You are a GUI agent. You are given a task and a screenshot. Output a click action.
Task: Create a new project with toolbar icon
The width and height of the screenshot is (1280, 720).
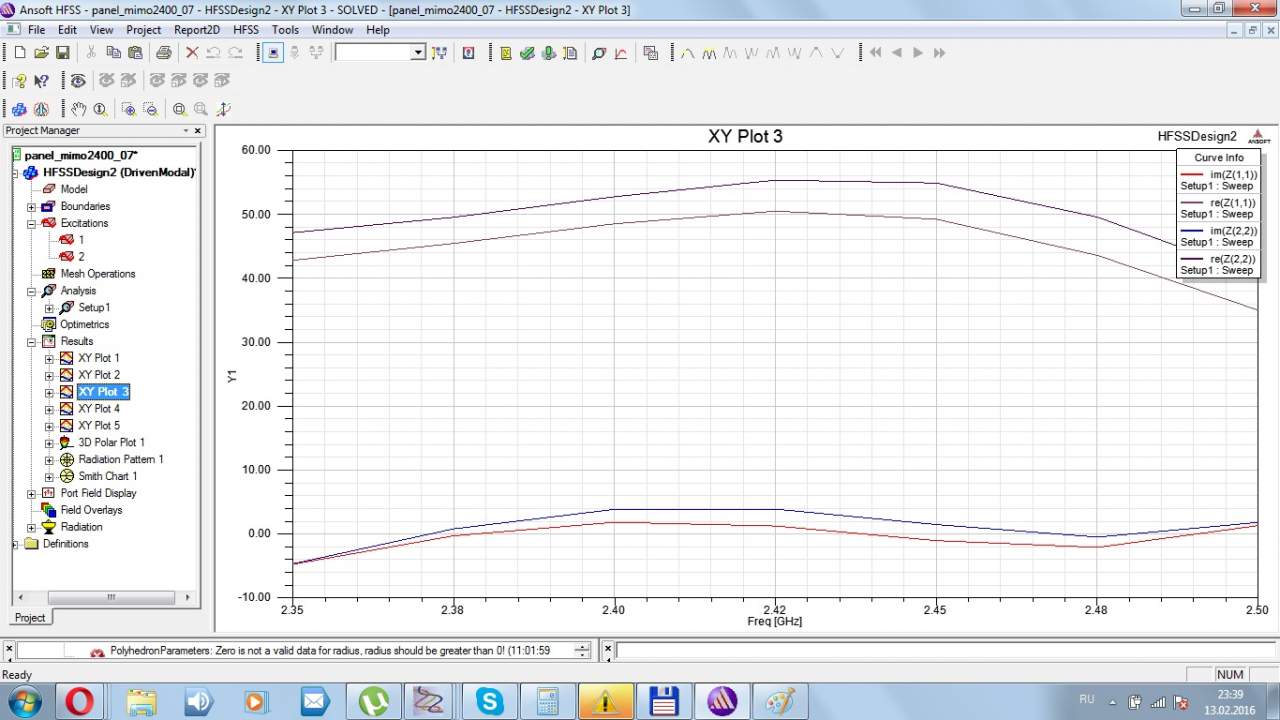tap(19, 53)
